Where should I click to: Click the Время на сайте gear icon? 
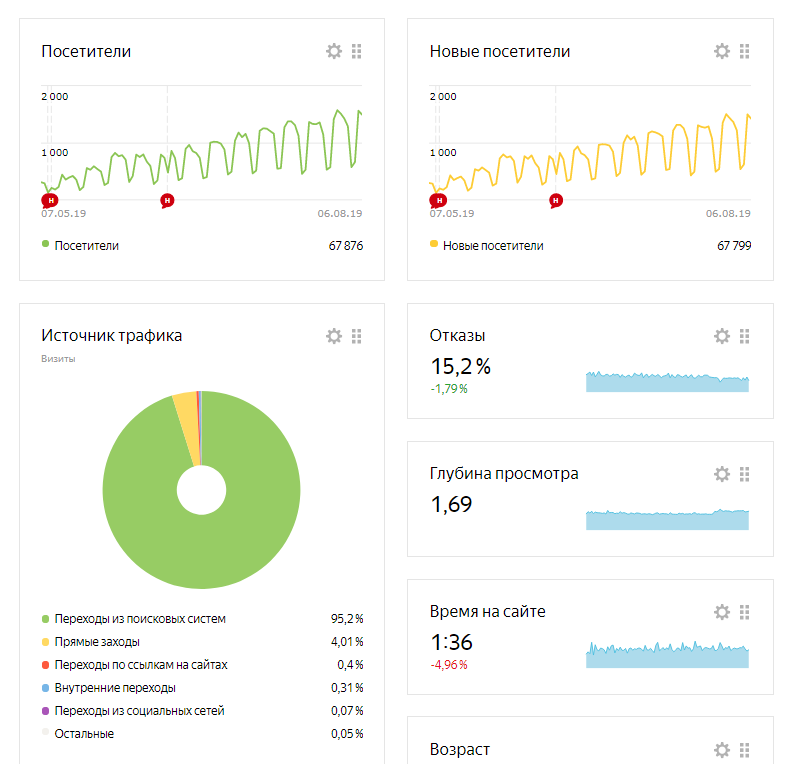tap(722, 612)
